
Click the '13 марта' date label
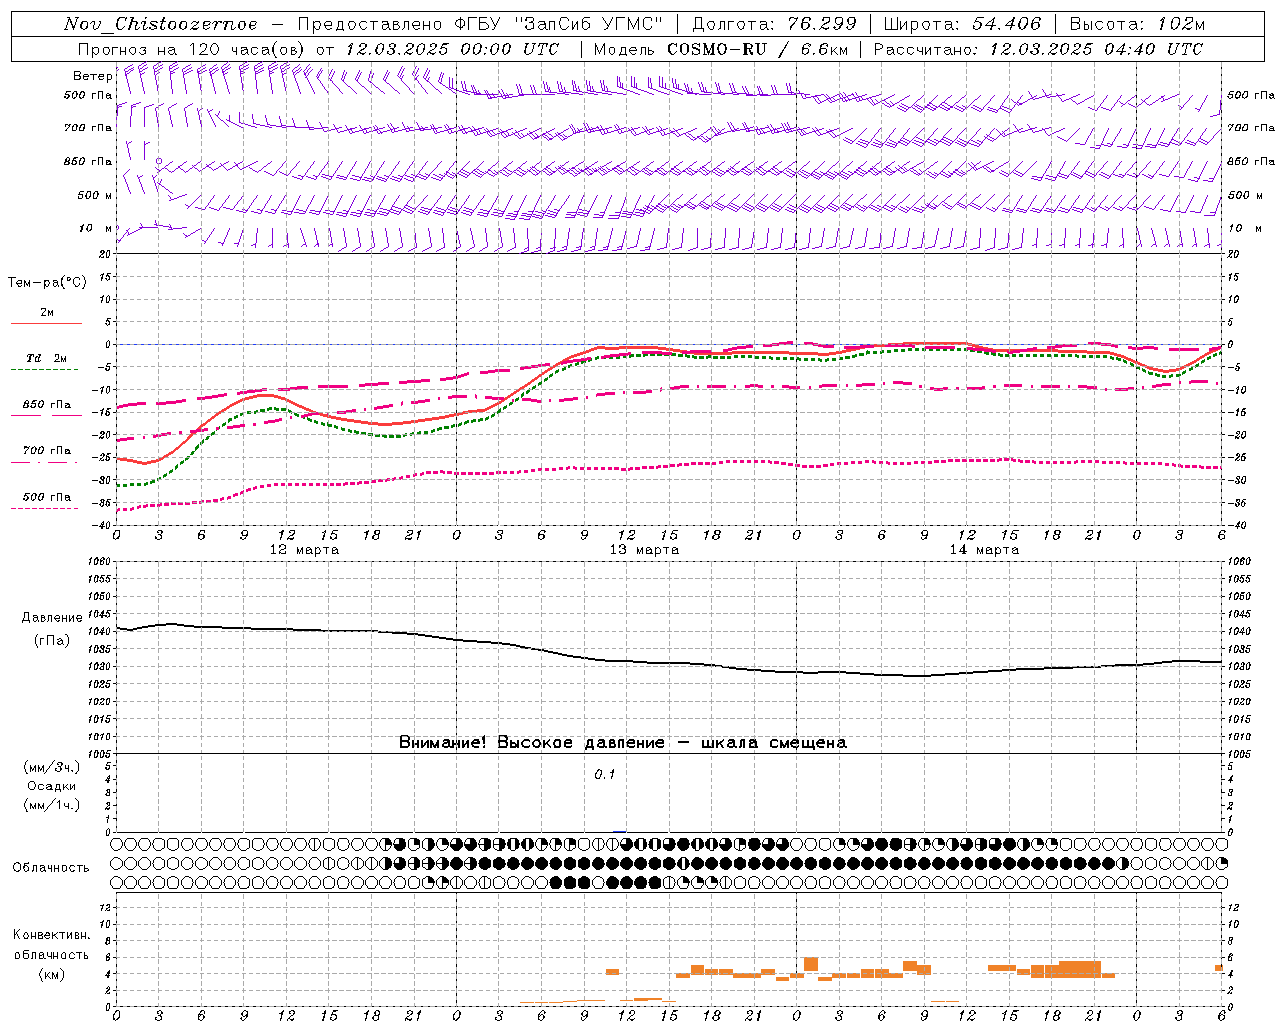[645, 550]
